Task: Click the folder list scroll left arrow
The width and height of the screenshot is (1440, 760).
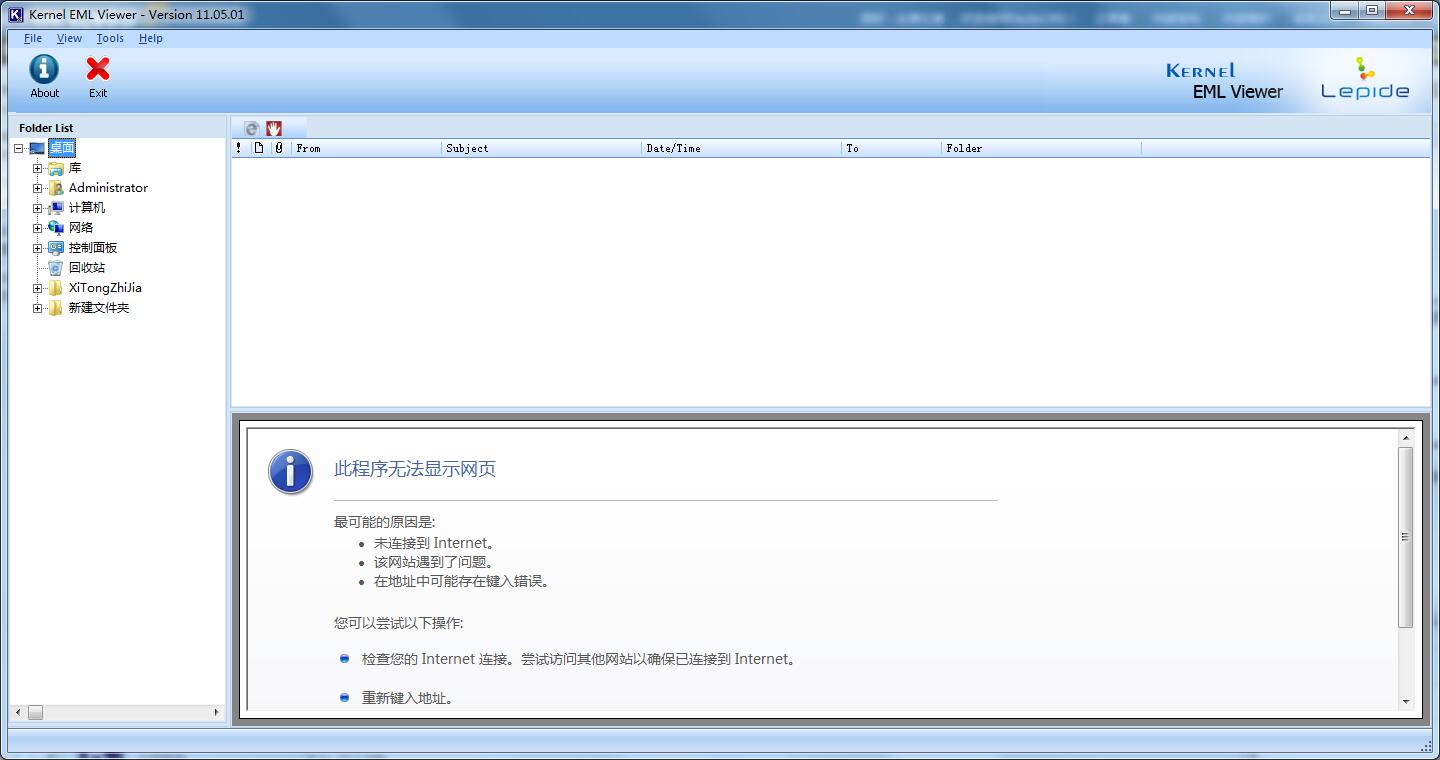Action: click(x=17, y=712)
